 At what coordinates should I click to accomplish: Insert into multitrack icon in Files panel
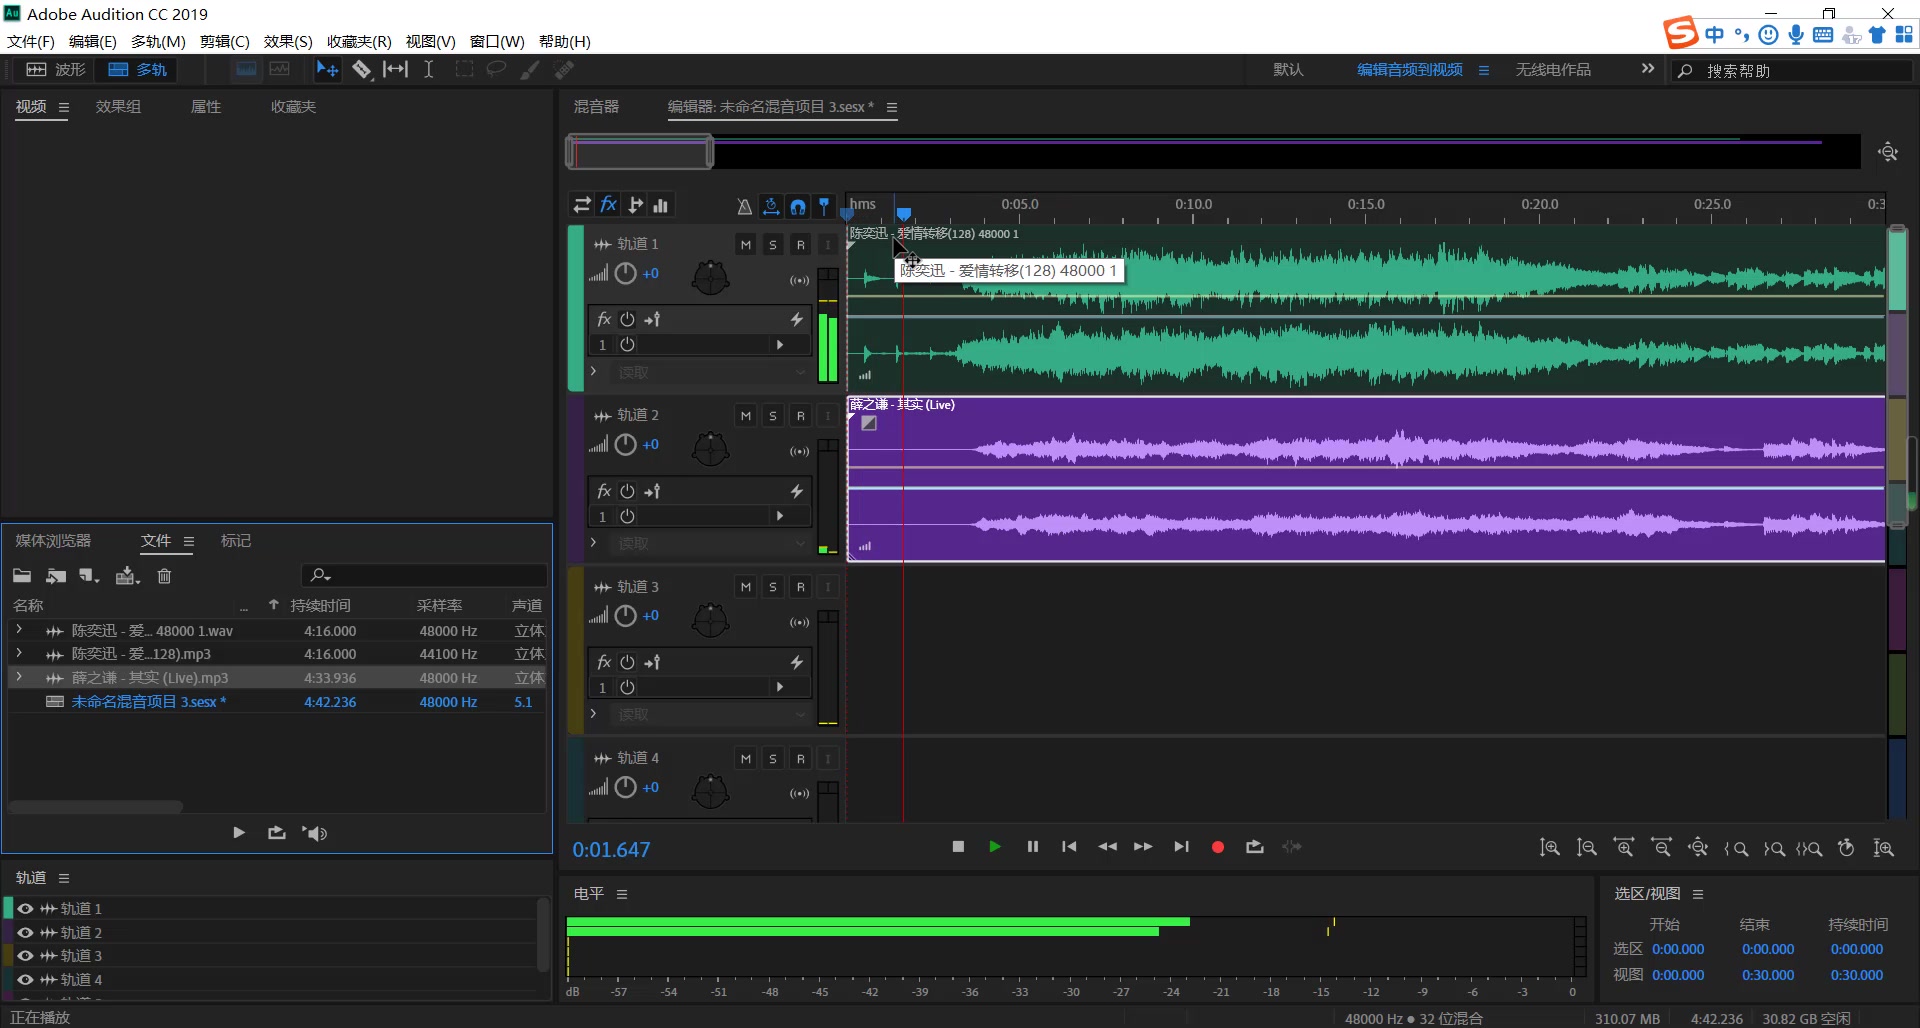[127, 576]
